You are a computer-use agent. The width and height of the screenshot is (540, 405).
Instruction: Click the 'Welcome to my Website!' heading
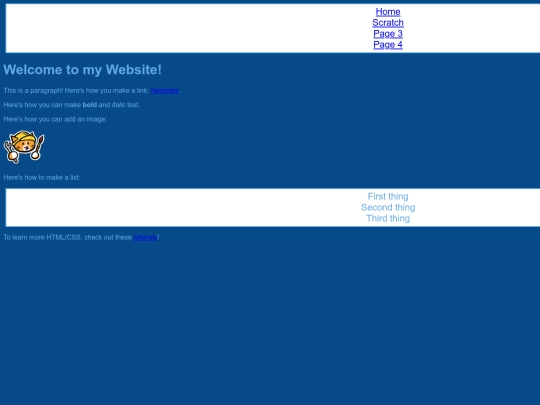pos(82,70)
